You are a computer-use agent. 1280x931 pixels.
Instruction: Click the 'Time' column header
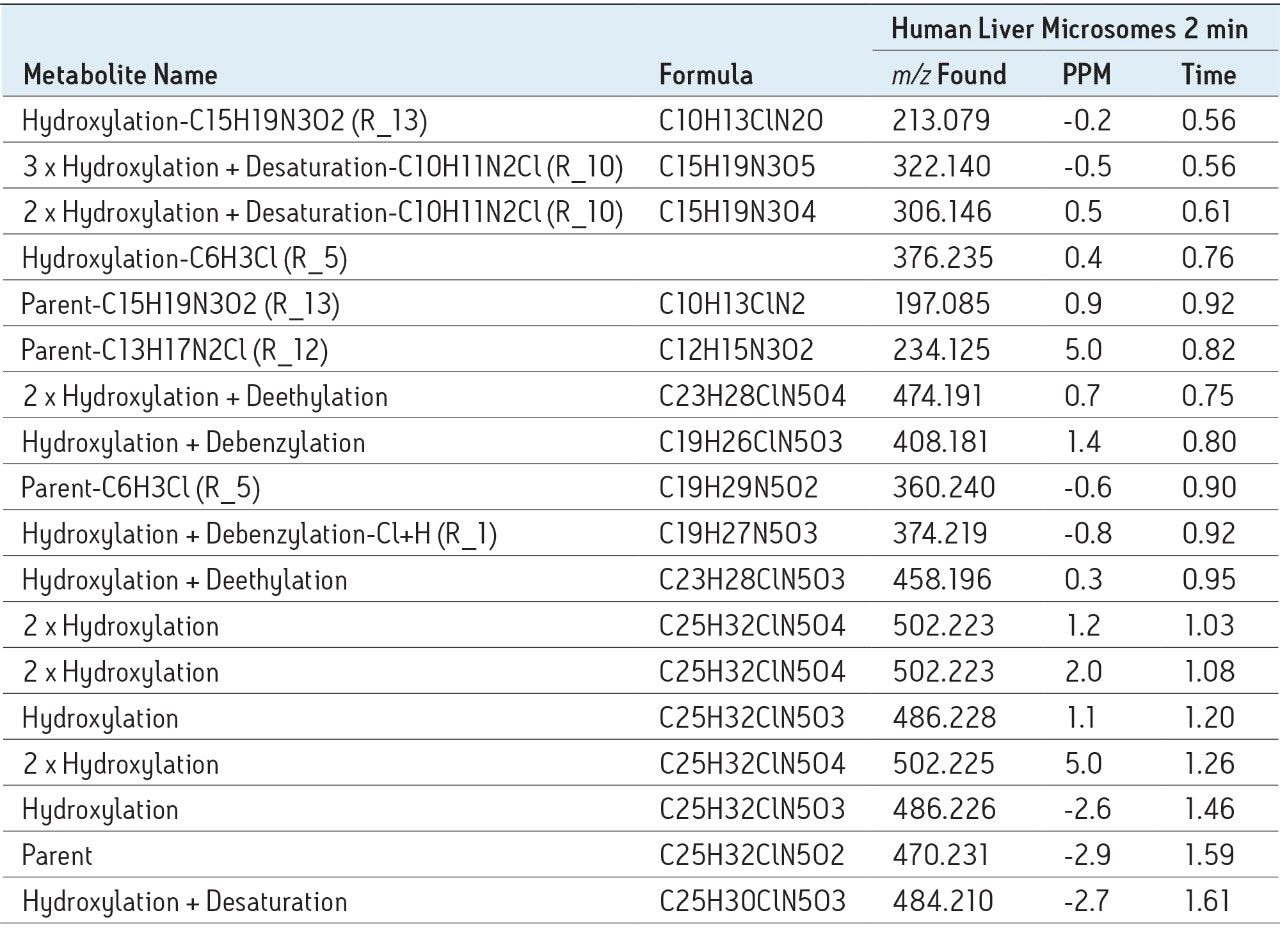tap(1208, 75)
